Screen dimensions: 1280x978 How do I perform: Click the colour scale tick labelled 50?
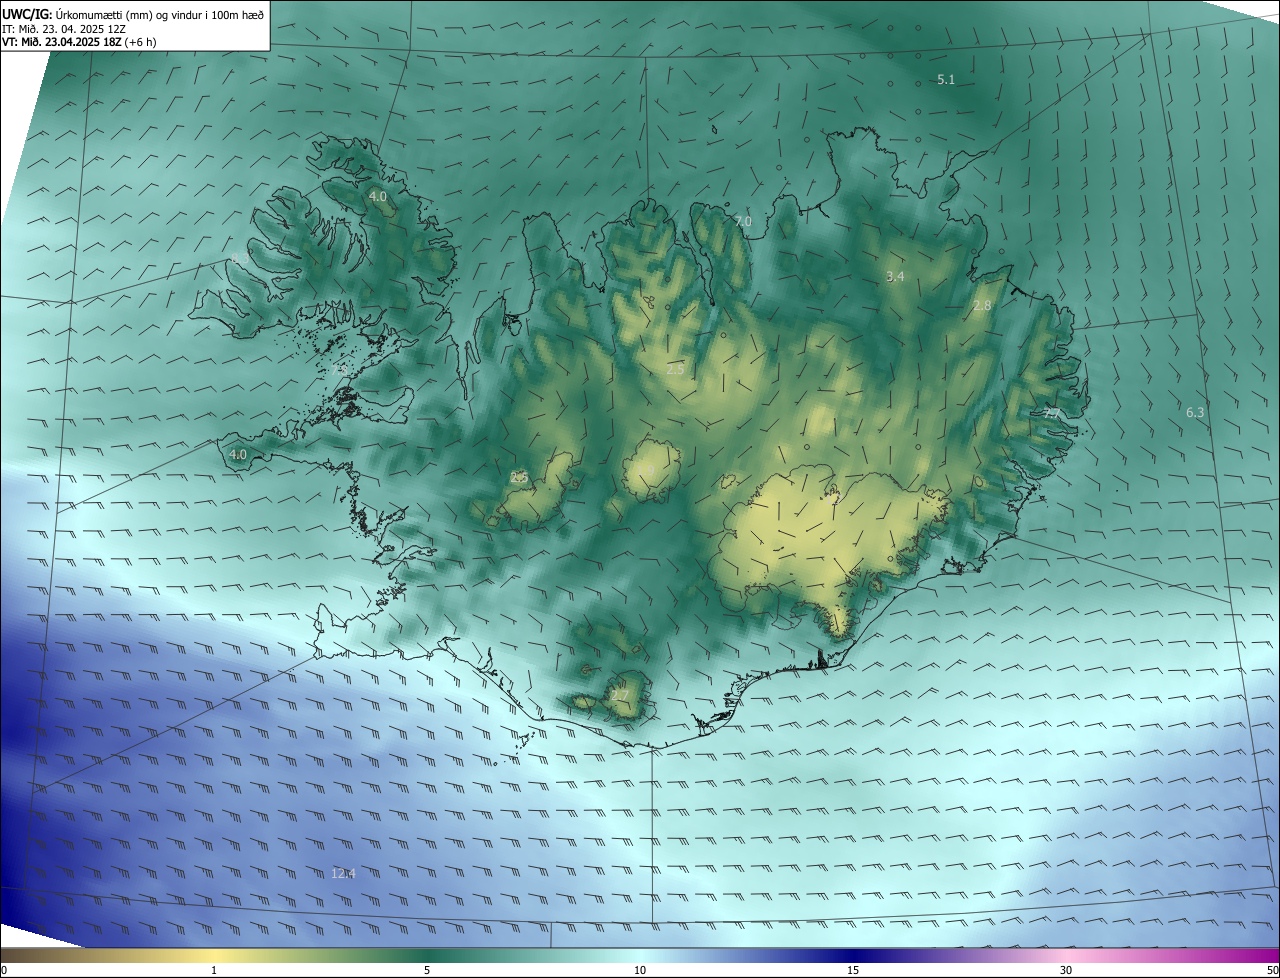point(1272,970)
